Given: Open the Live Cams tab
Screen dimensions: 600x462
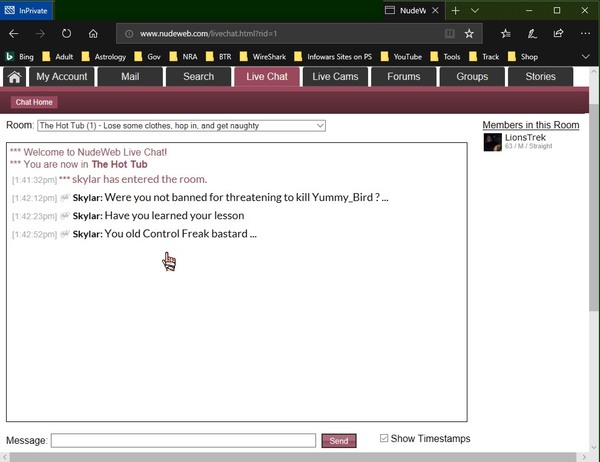Looking at the screenshot, I should pos(334,77).
